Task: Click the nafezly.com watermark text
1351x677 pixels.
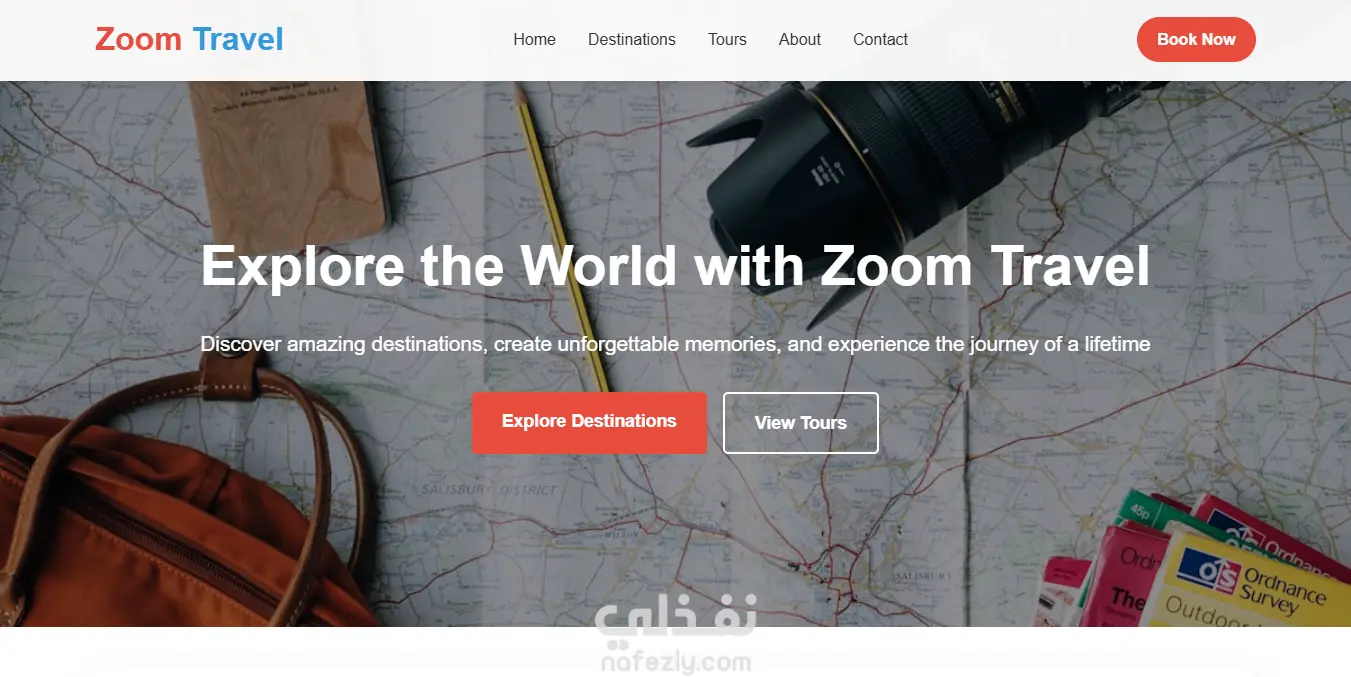Action: click(x=675, y=662)
